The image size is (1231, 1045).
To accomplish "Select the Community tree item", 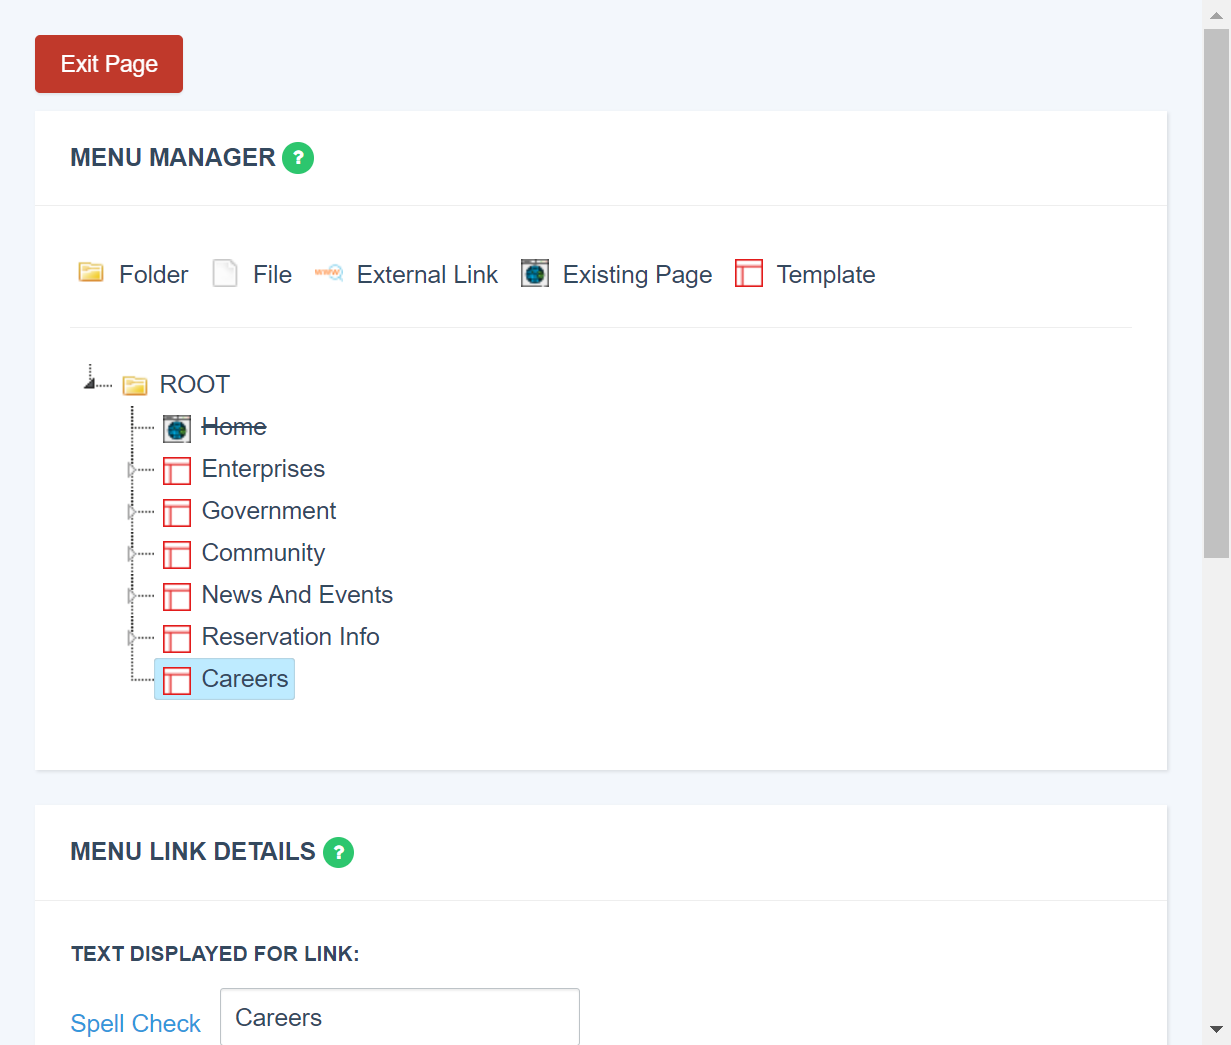I will pos(263,553).
